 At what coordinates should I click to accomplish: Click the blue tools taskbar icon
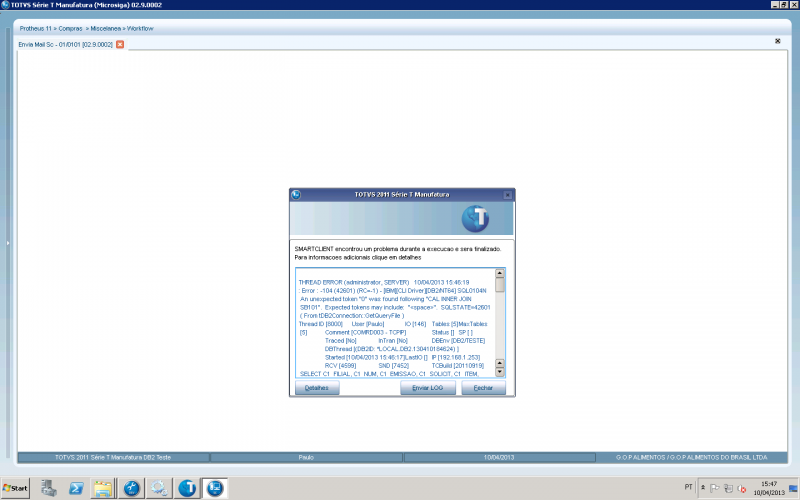(x=132, y=488)
